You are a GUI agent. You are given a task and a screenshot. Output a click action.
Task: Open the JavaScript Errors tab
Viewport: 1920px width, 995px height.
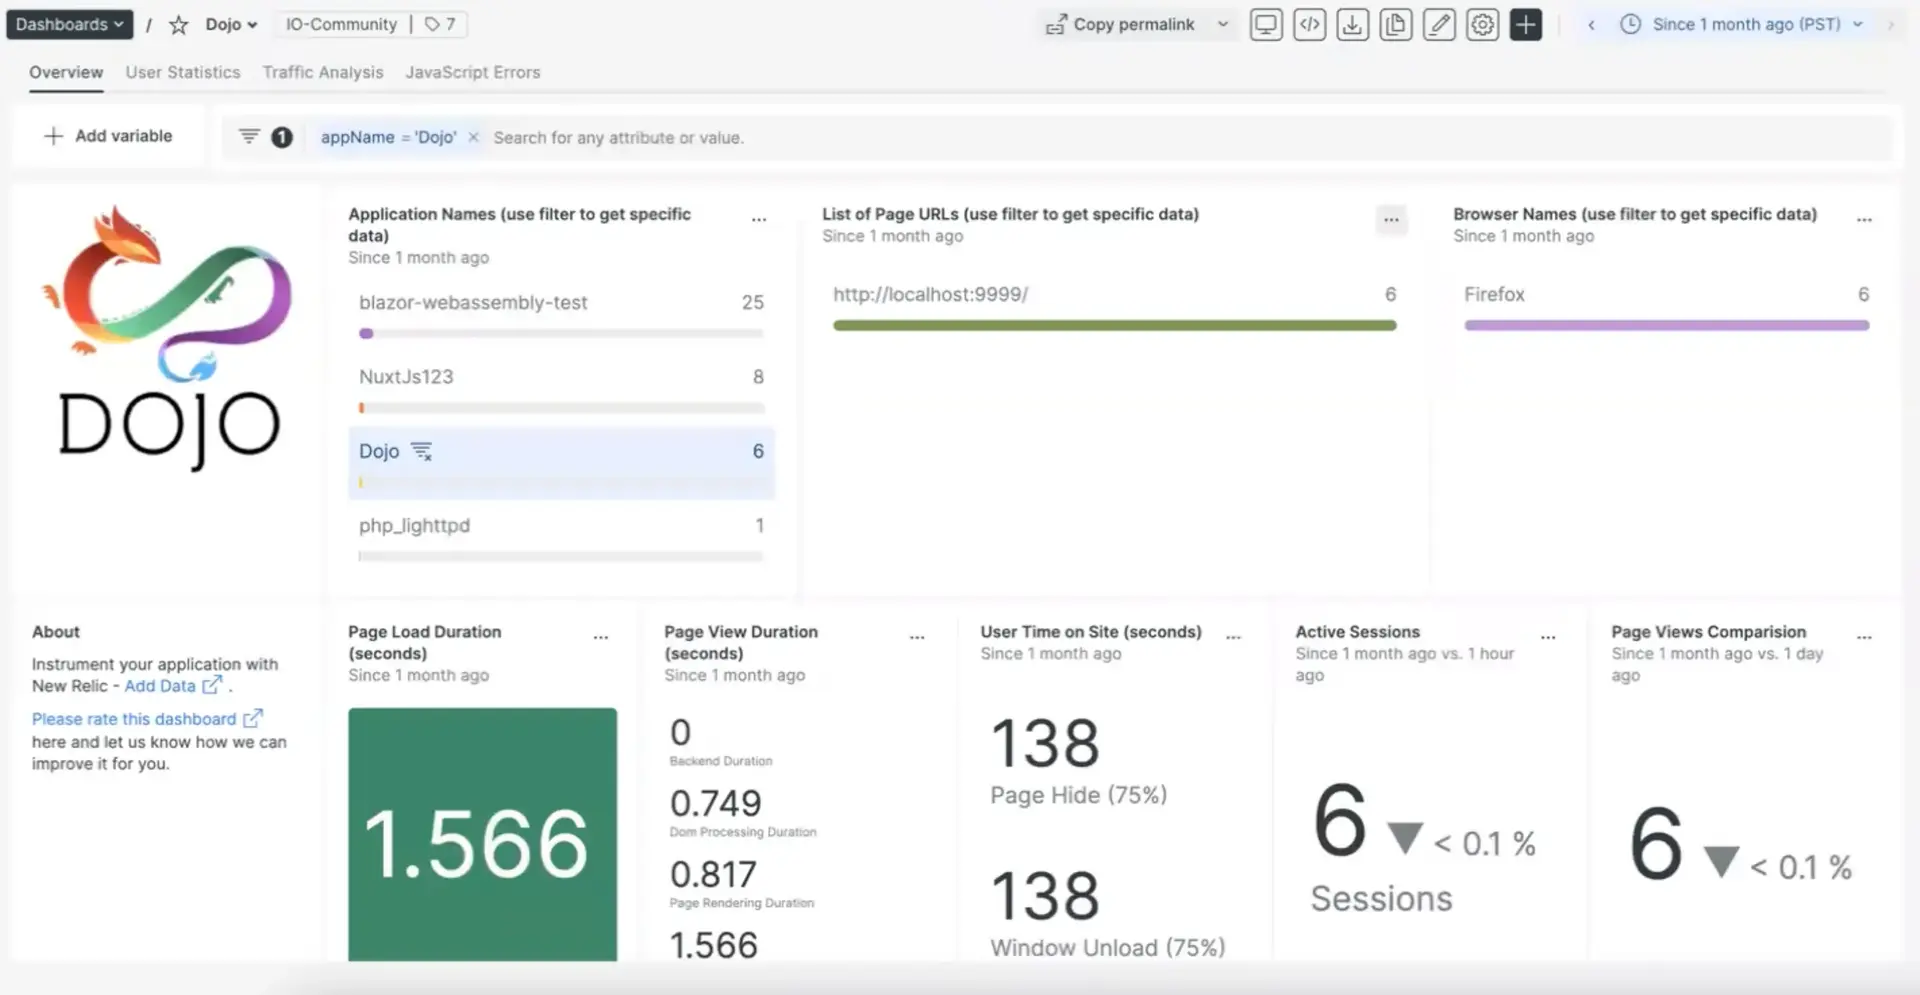(472, 72)
